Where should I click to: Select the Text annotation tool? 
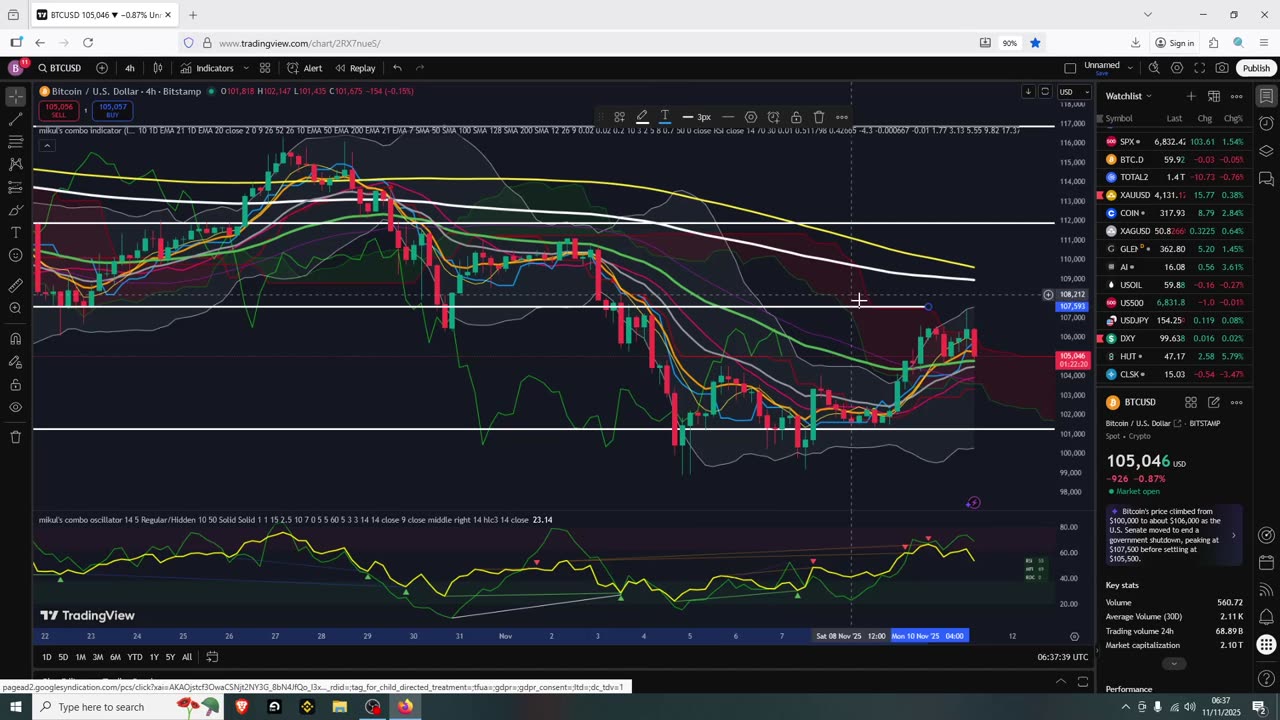click(15, 232)
